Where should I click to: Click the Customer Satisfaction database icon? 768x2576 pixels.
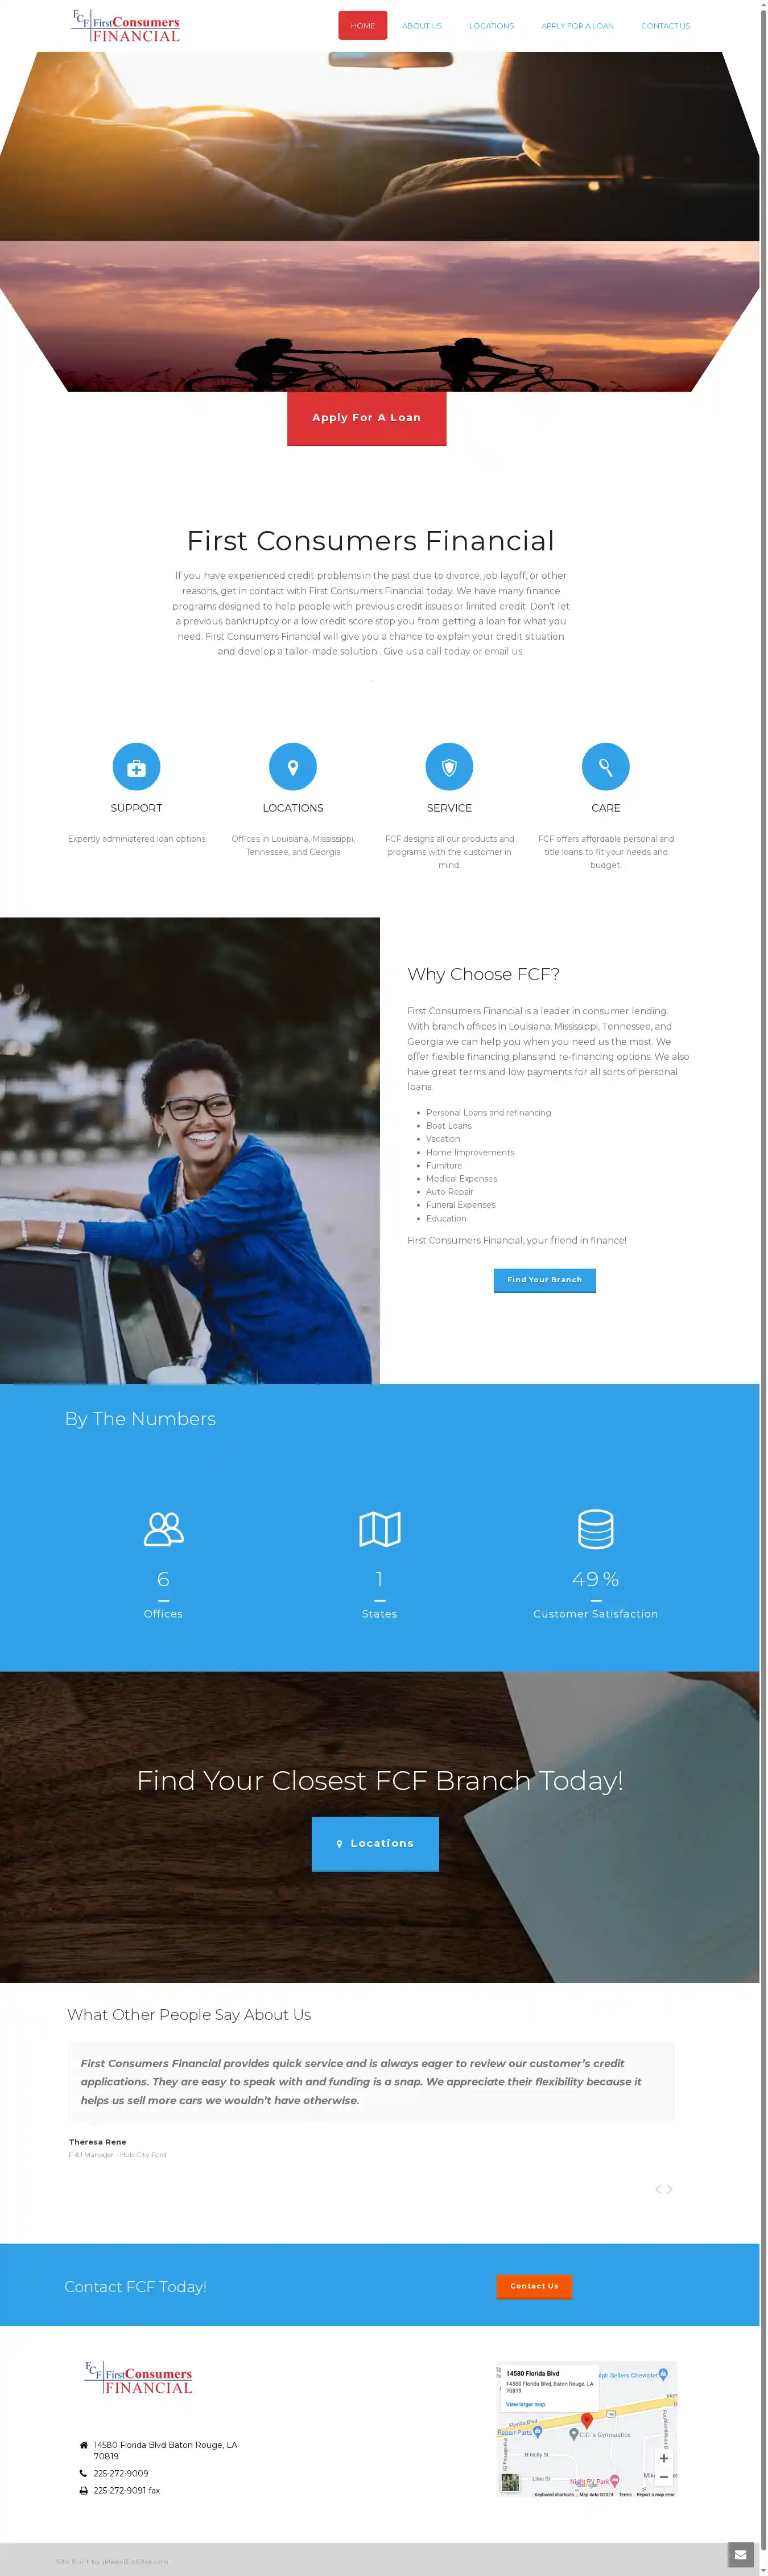pyautogui.click(x=596, y=1528)
